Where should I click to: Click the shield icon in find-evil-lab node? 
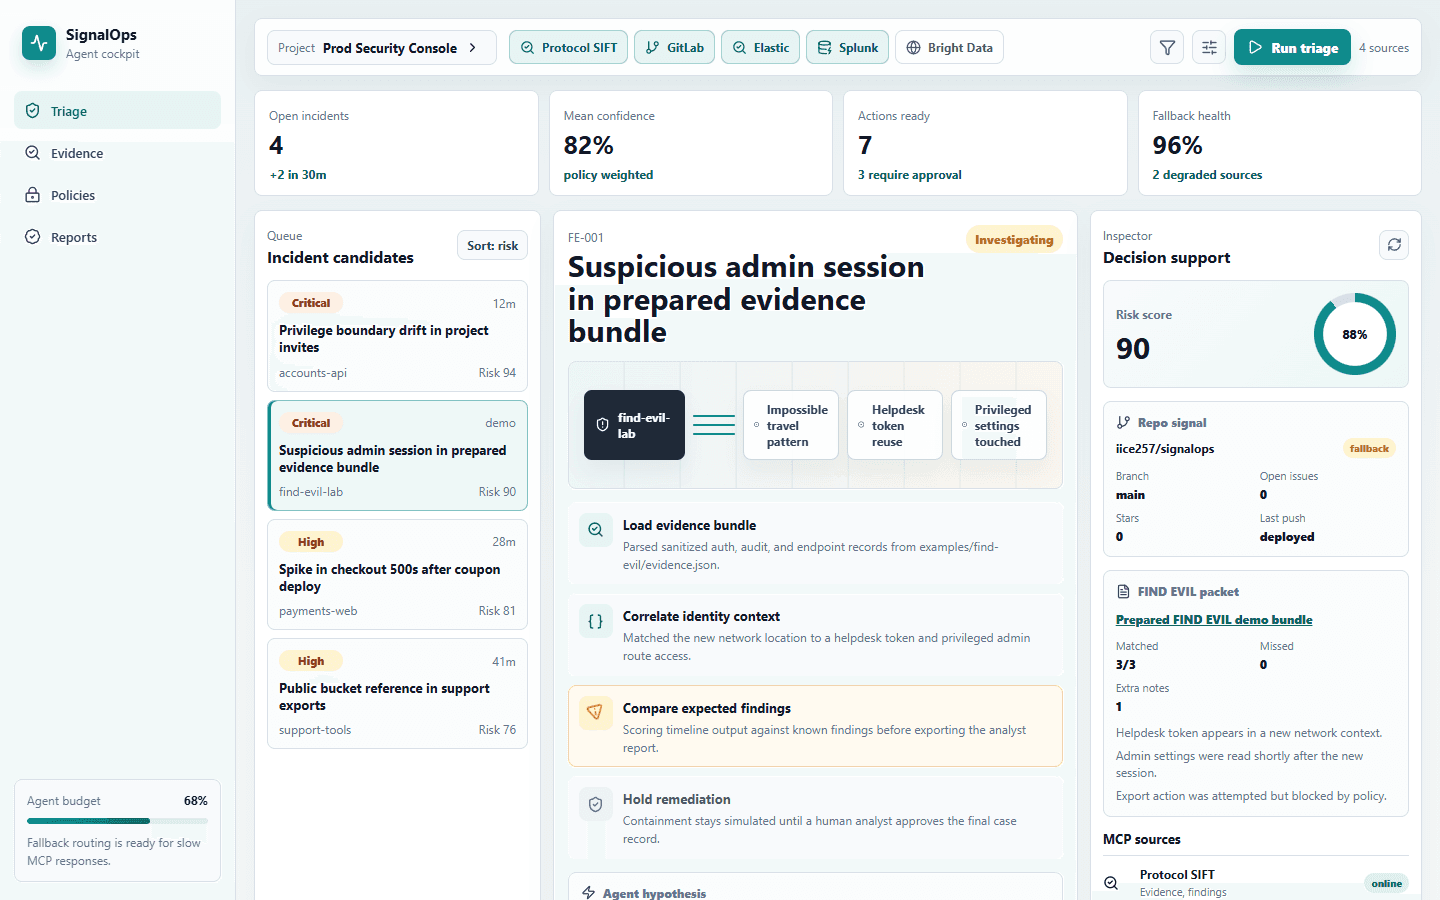(602, 425)
